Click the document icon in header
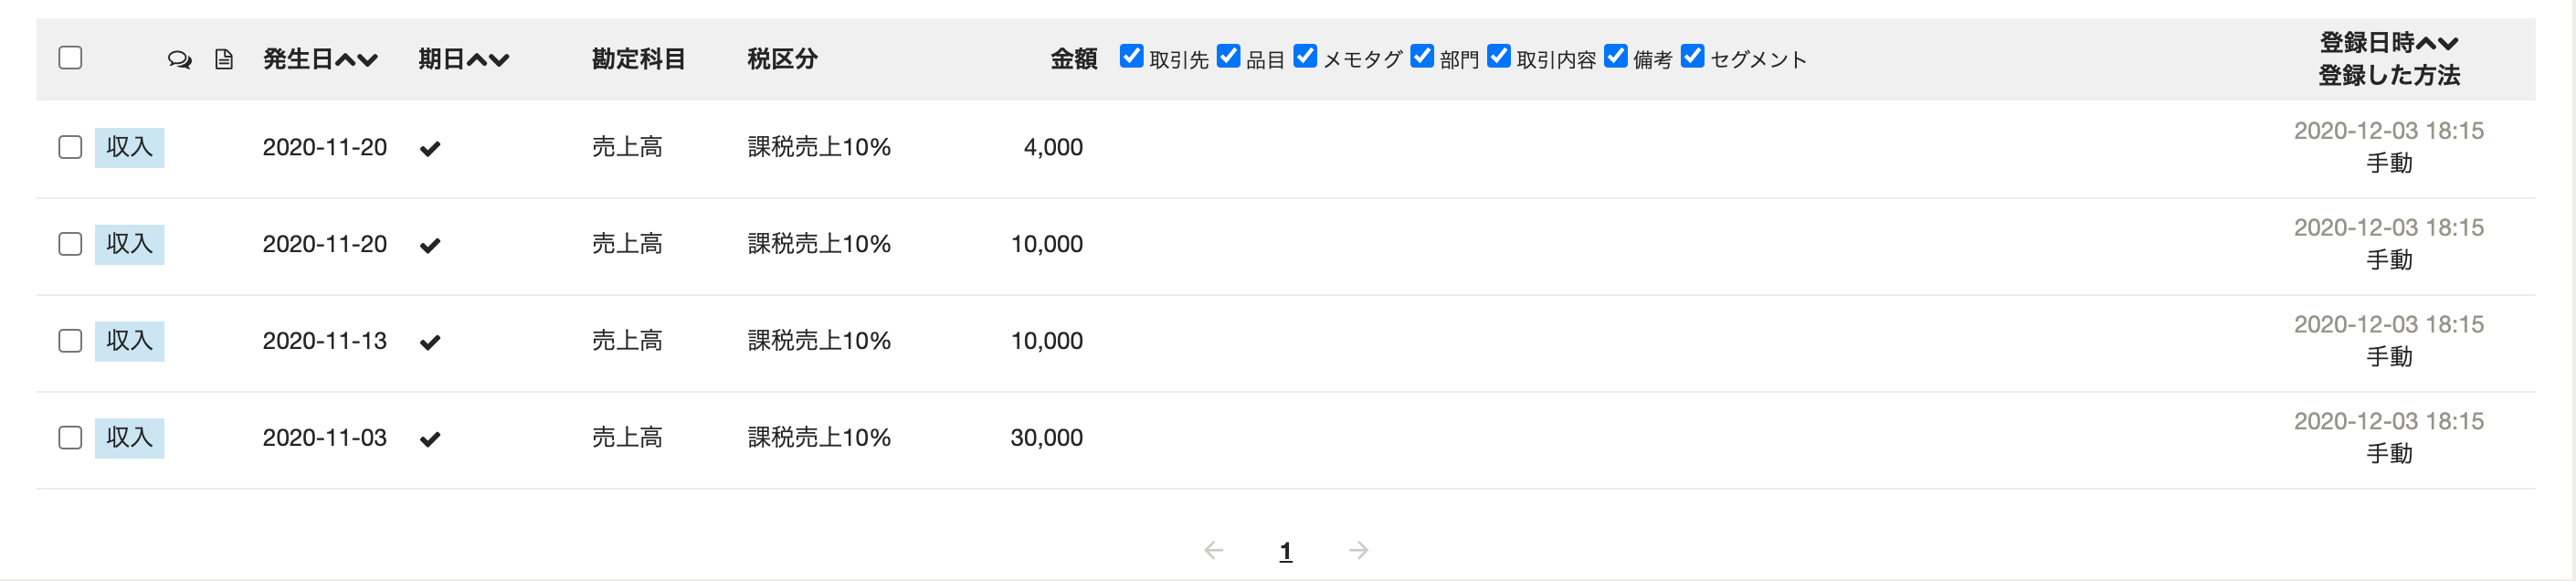The height and width of the screenshot is (581, 2576). coord(224,60)
